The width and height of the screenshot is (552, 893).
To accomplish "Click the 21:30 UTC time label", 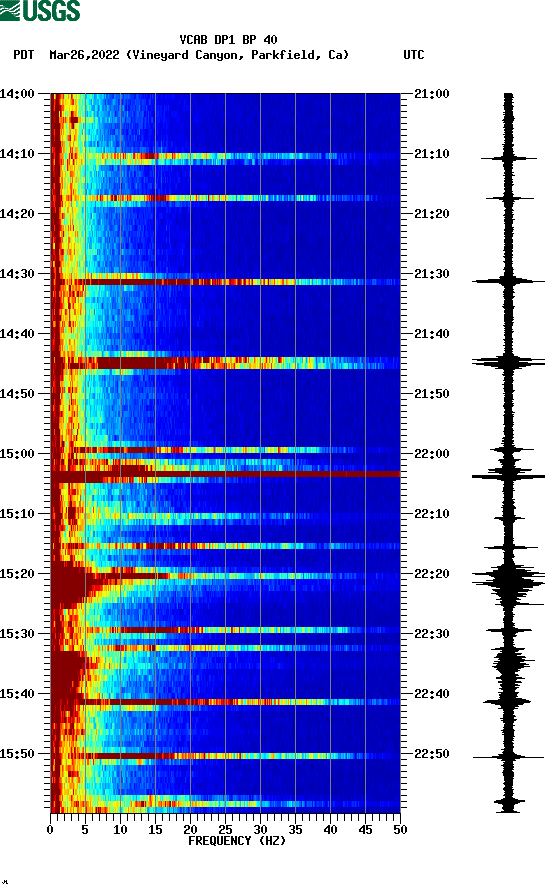I will click(432, 273).
